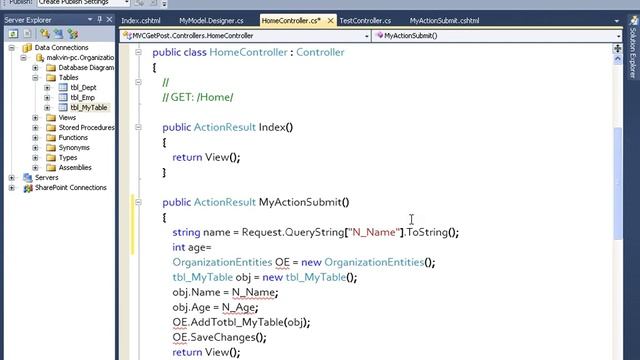Click the Views folder icon
Screen dimensions: 640x360
(51, 118)
